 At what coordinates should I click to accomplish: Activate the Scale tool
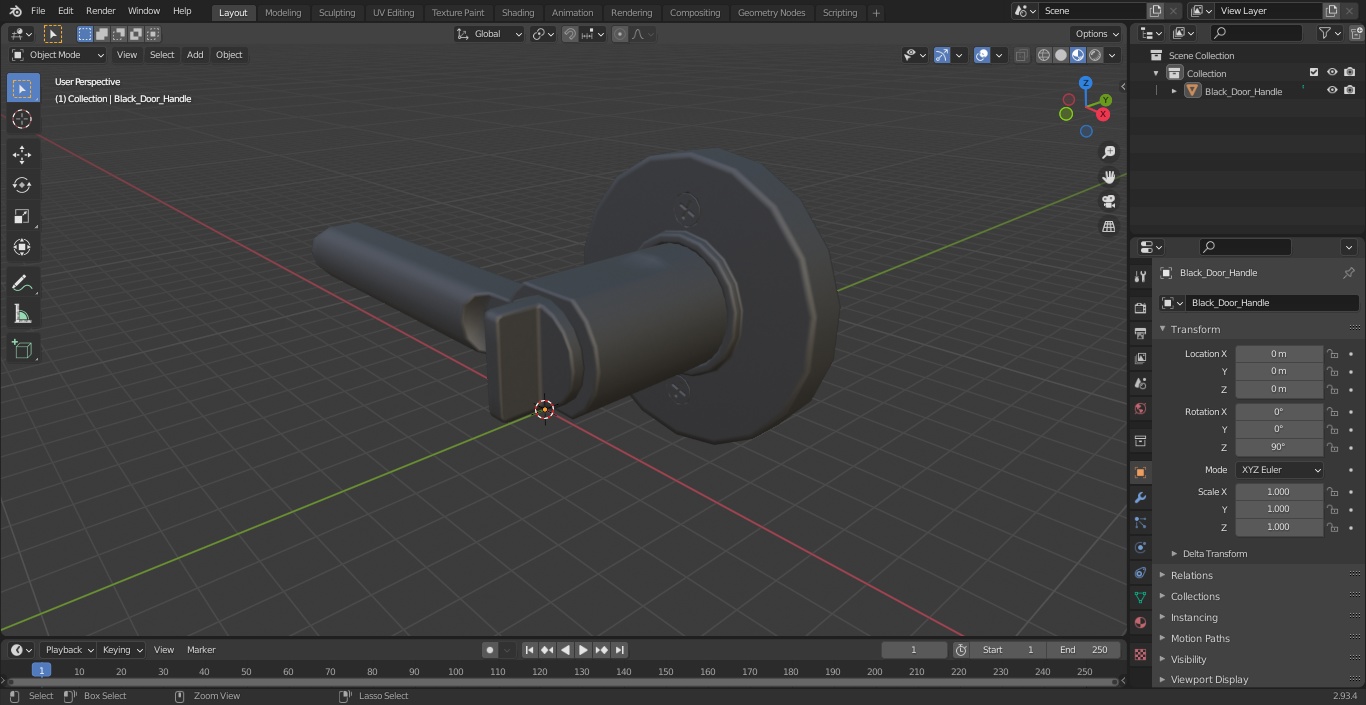click(x=22, y=216)
